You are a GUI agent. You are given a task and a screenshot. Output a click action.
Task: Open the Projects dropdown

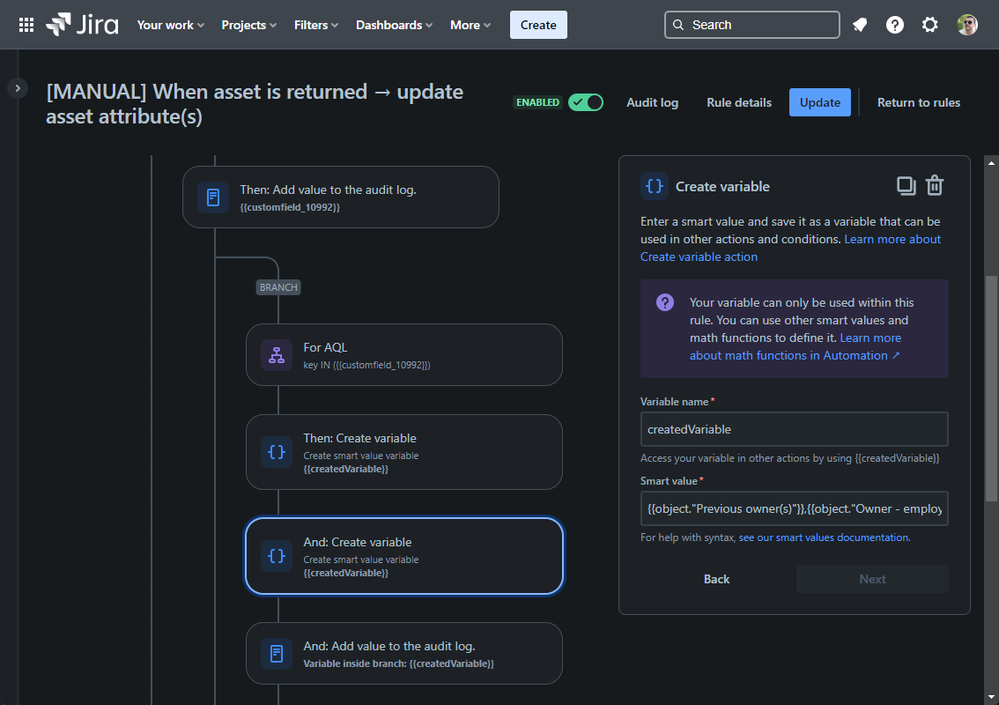[x=248, y=25]
